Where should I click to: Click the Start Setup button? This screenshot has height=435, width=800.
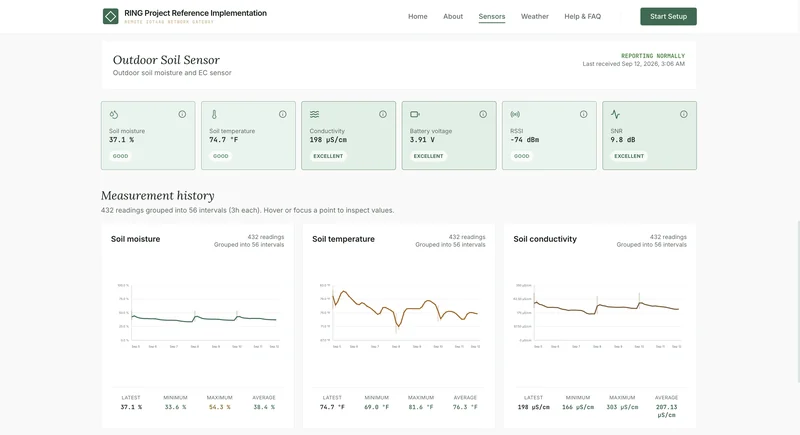click(668, 16)
